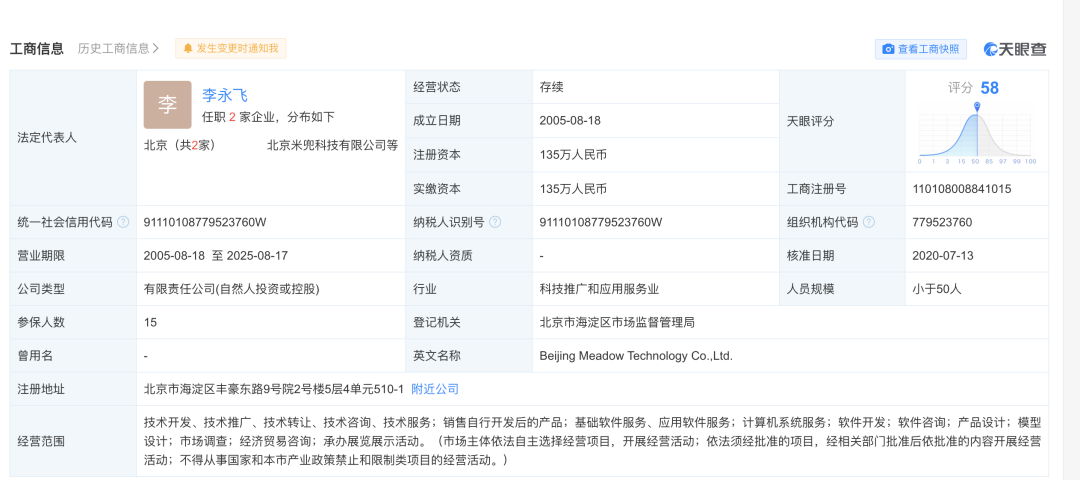Click help icon beside 组织机构代码
Viewport: 1080px width, 480px height.
869,222
